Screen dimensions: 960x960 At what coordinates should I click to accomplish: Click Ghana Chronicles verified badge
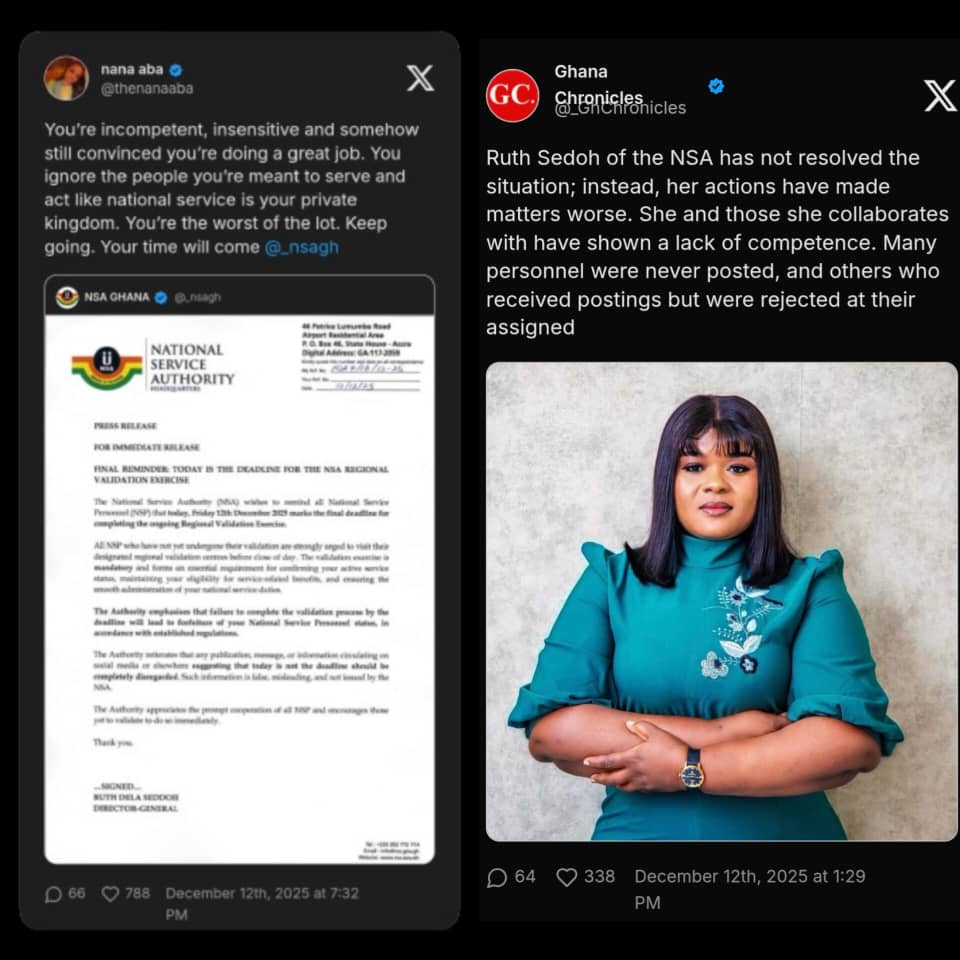(716, 86)
